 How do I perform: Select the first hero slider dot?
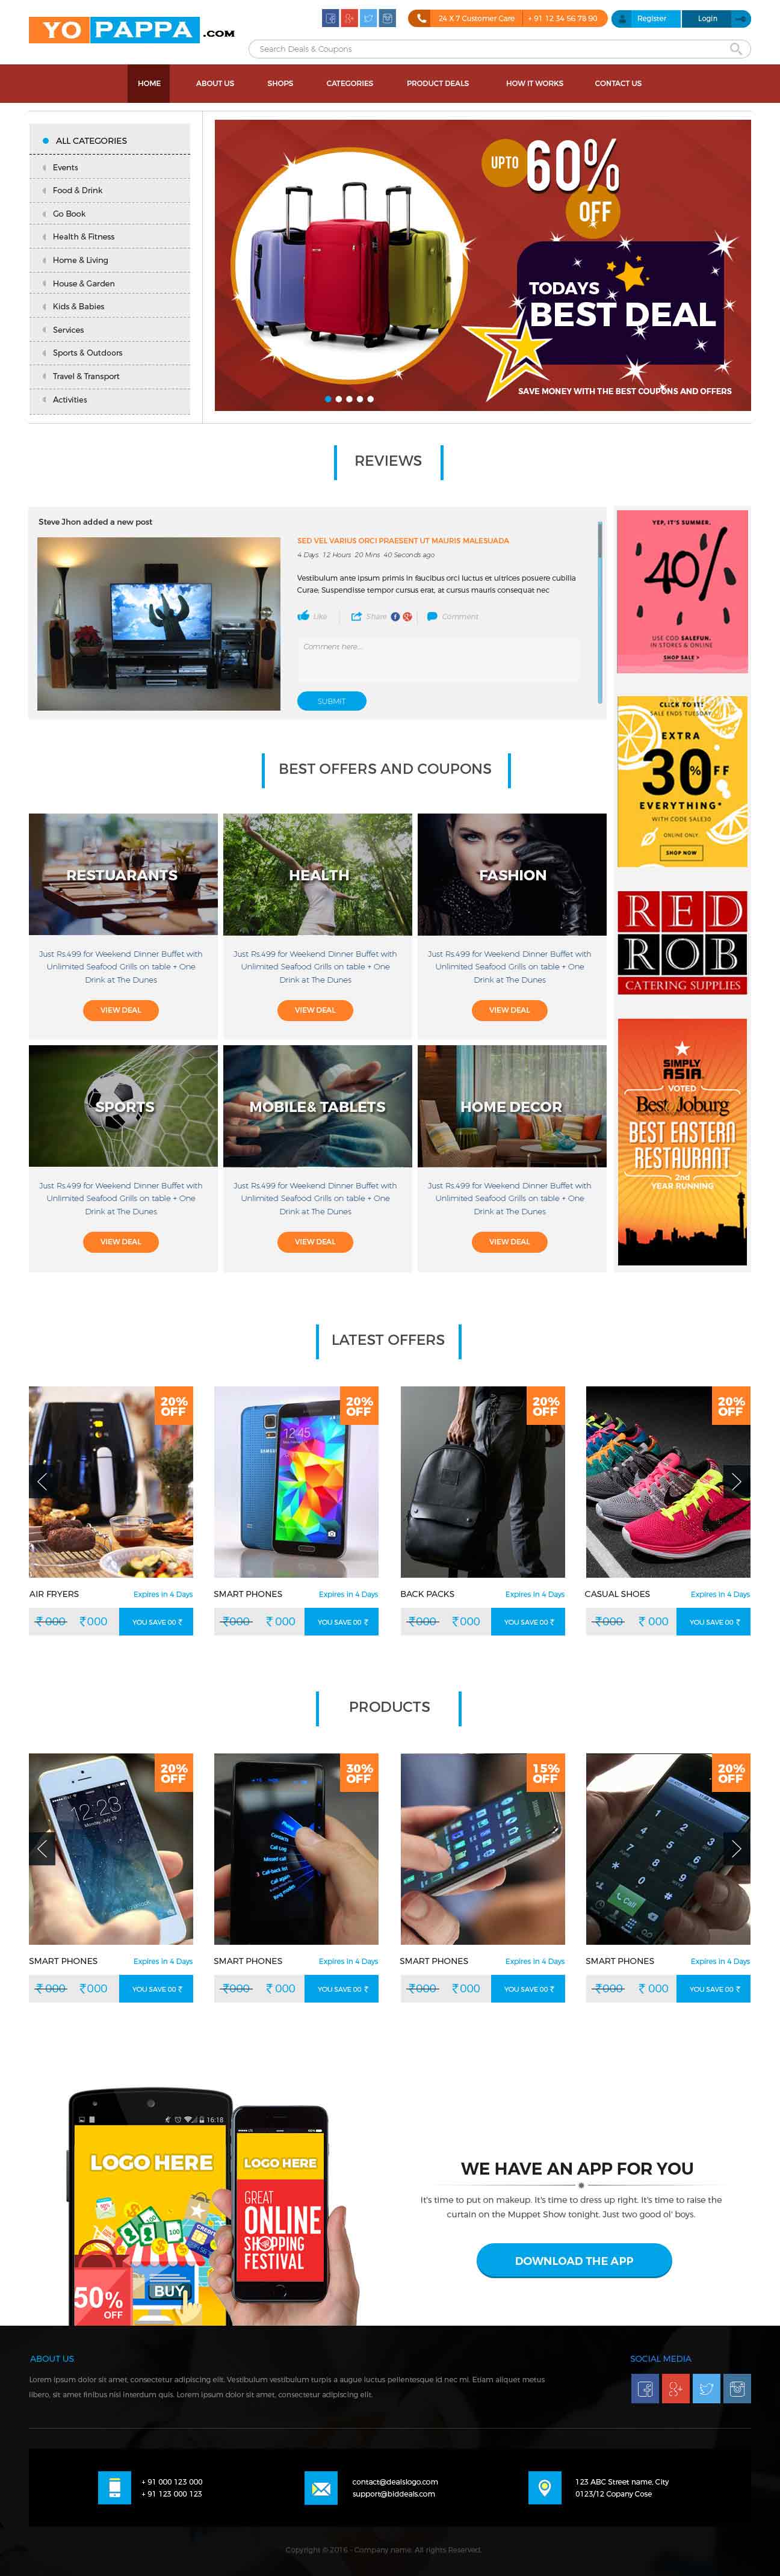click(x=328, y=399)
